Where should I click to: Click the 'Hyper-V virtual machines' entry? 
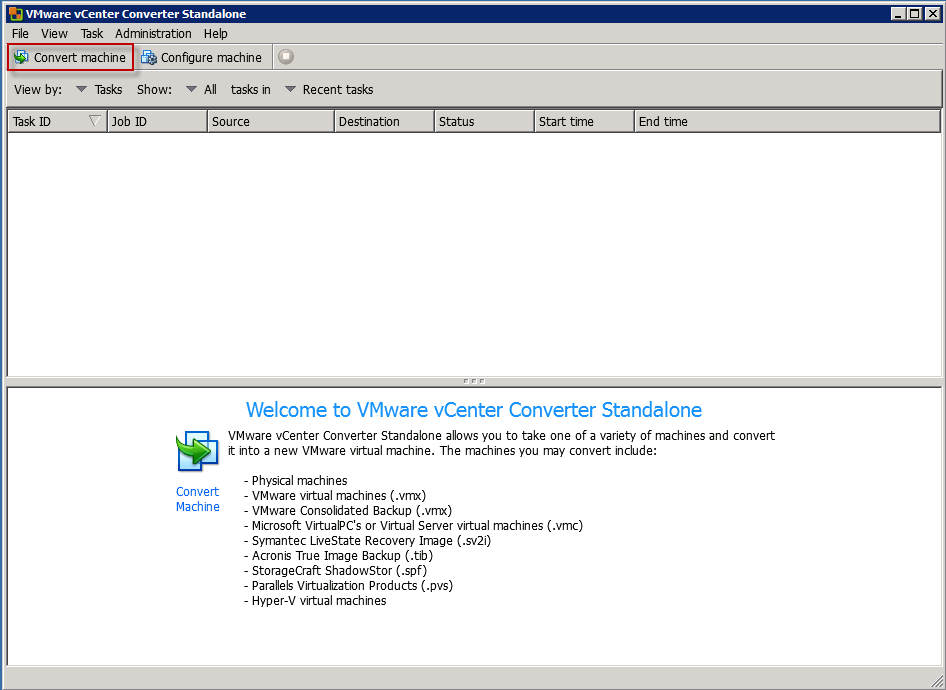319,601
